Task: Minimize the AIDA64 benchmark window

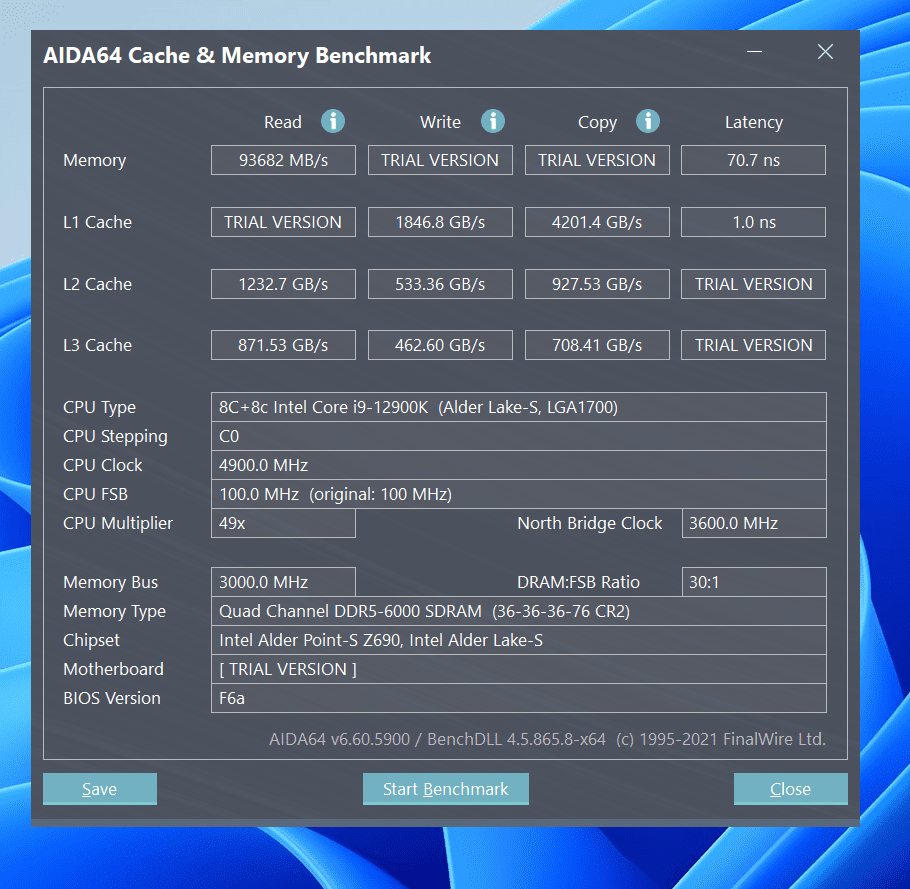Action: click(x=754, y=52)
